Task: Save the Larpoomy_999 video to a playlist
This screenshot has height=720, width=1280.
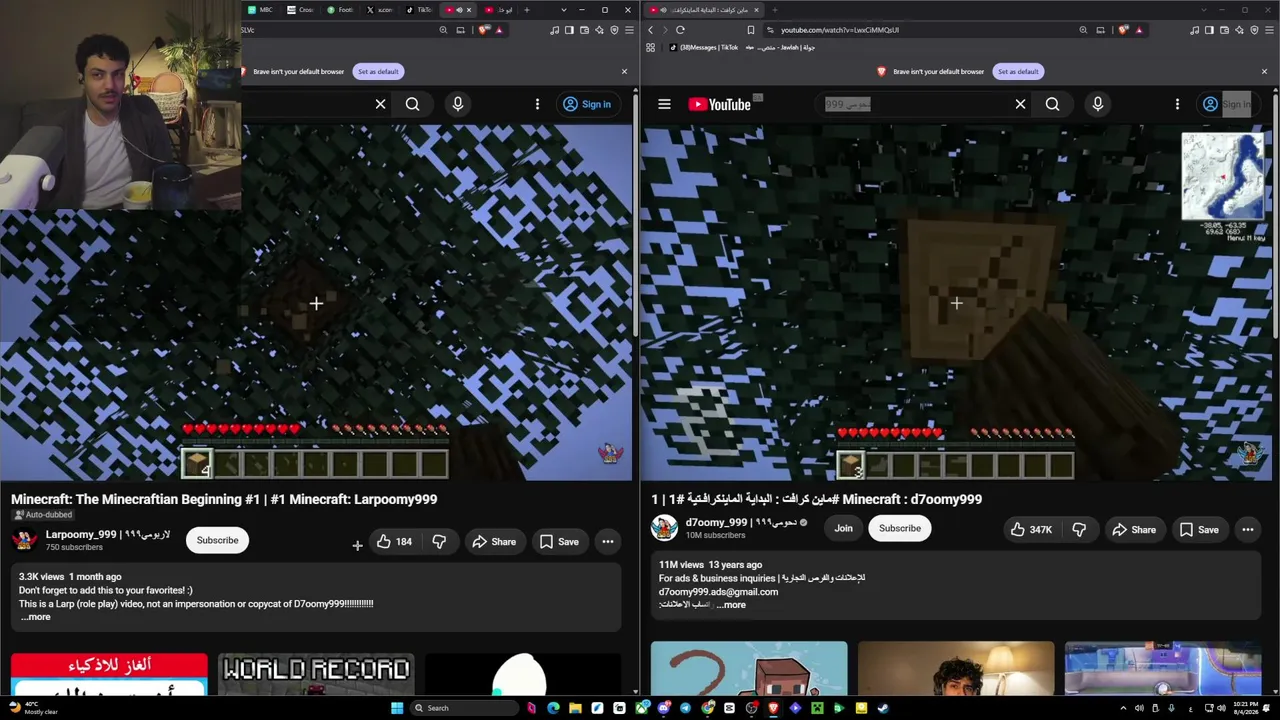Action: (559, 542)
